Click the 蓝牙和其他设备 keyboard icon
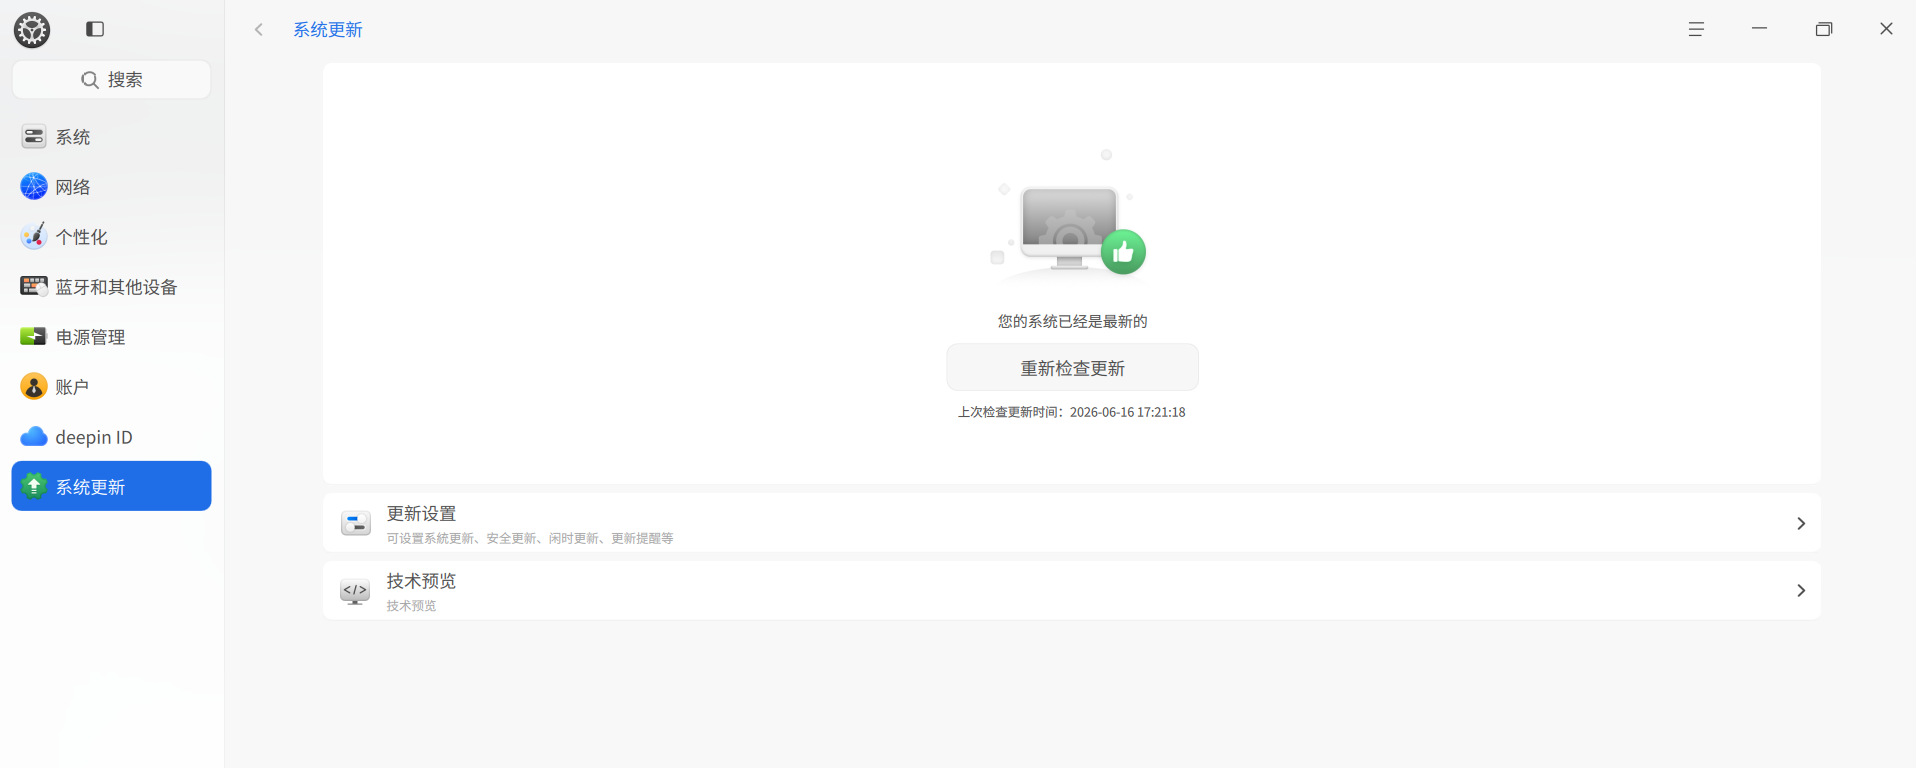 click(x=34, y=286)
